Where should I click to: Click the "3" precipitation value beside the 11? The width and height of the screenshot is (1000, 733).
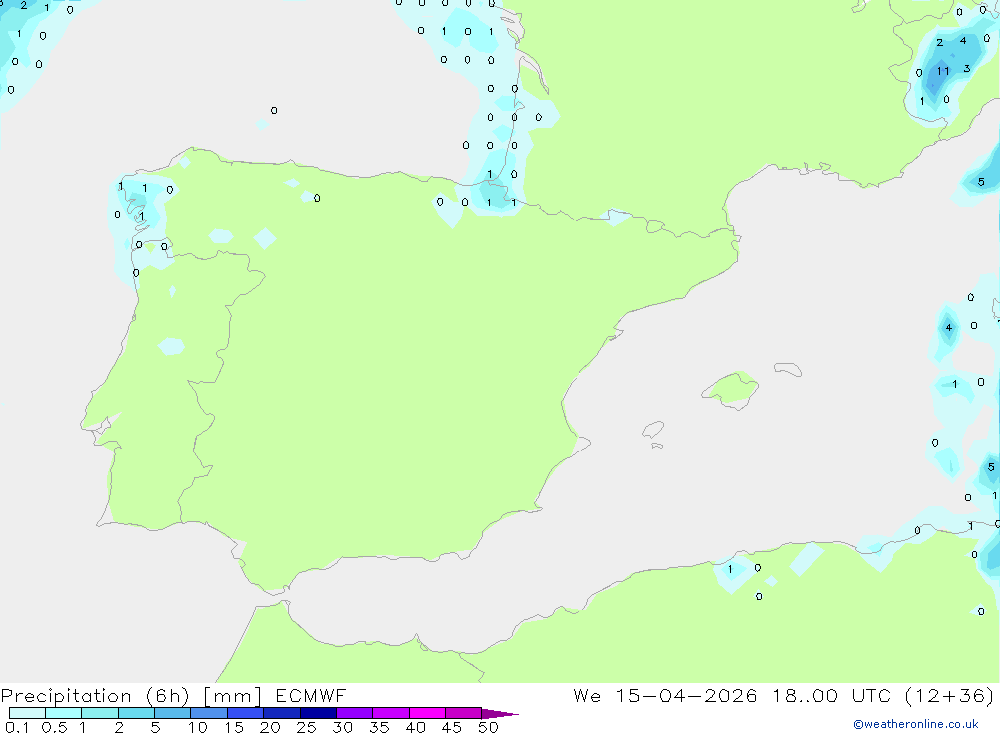tap(967, 68)
